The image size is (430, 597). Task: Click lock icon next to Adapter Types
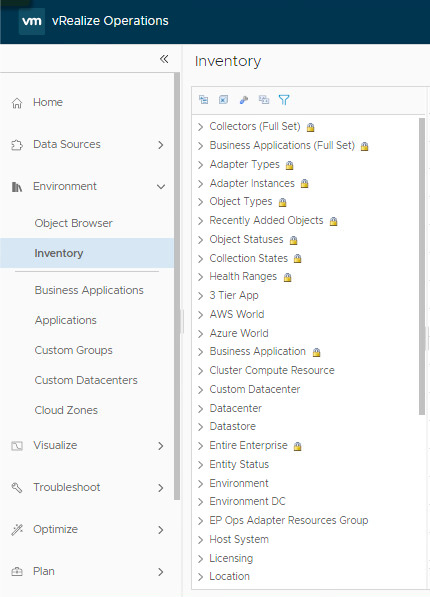coord(289,165)
